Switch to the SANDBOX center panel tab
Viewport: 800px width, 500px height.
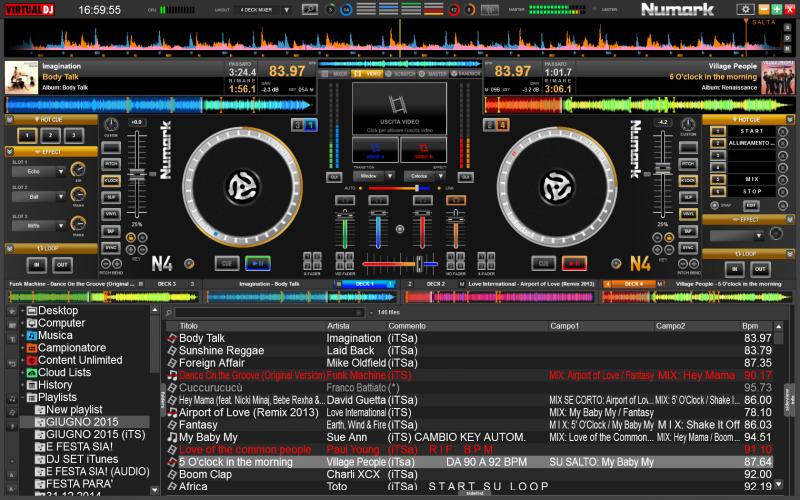466,74
